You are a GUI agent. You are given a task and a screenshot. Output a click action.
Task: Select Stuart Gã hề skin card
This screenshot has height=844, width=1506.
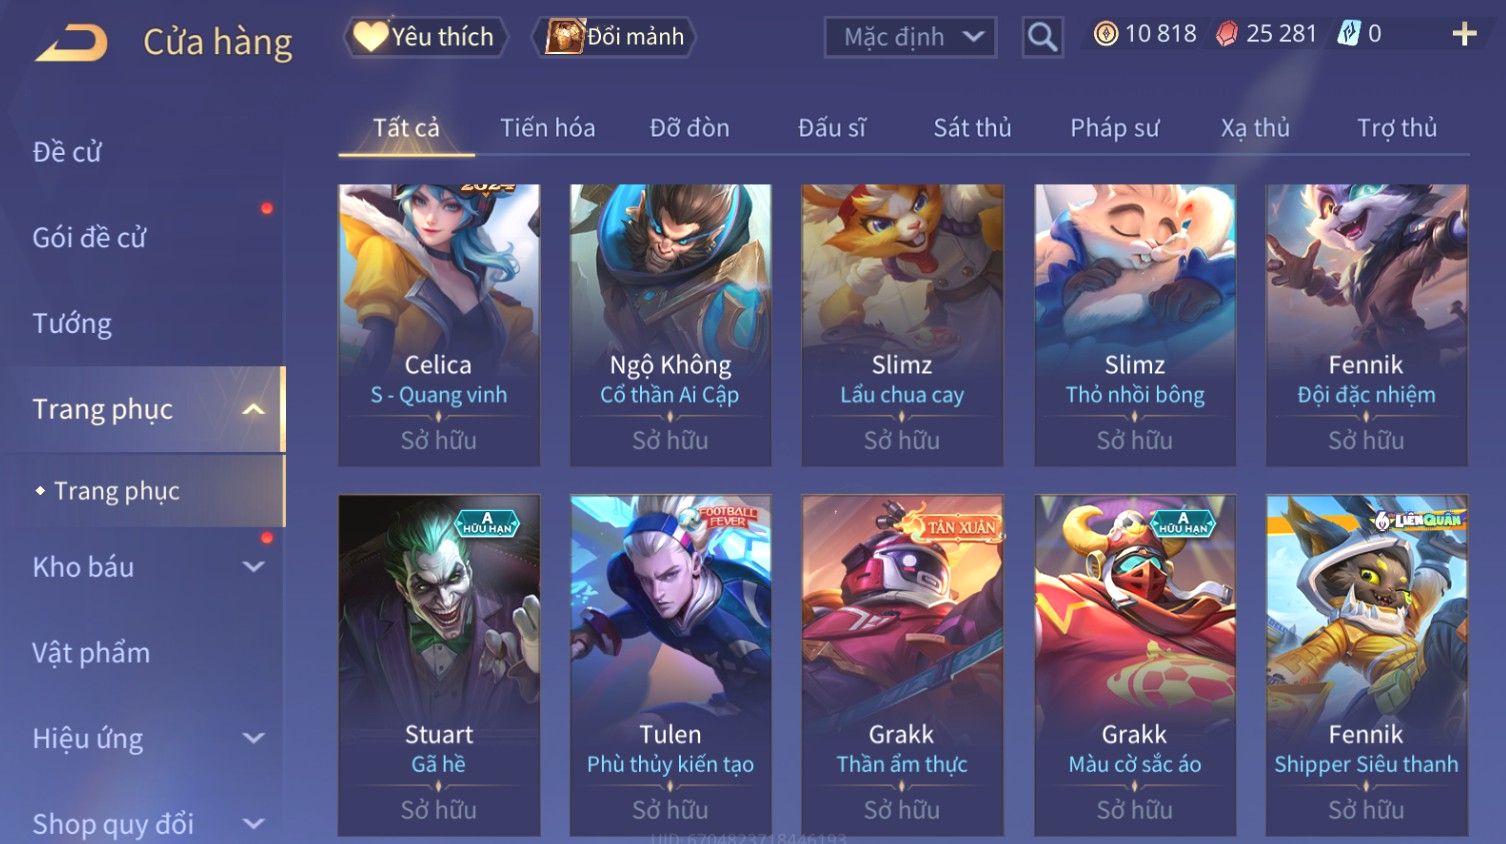coord(439,665)
